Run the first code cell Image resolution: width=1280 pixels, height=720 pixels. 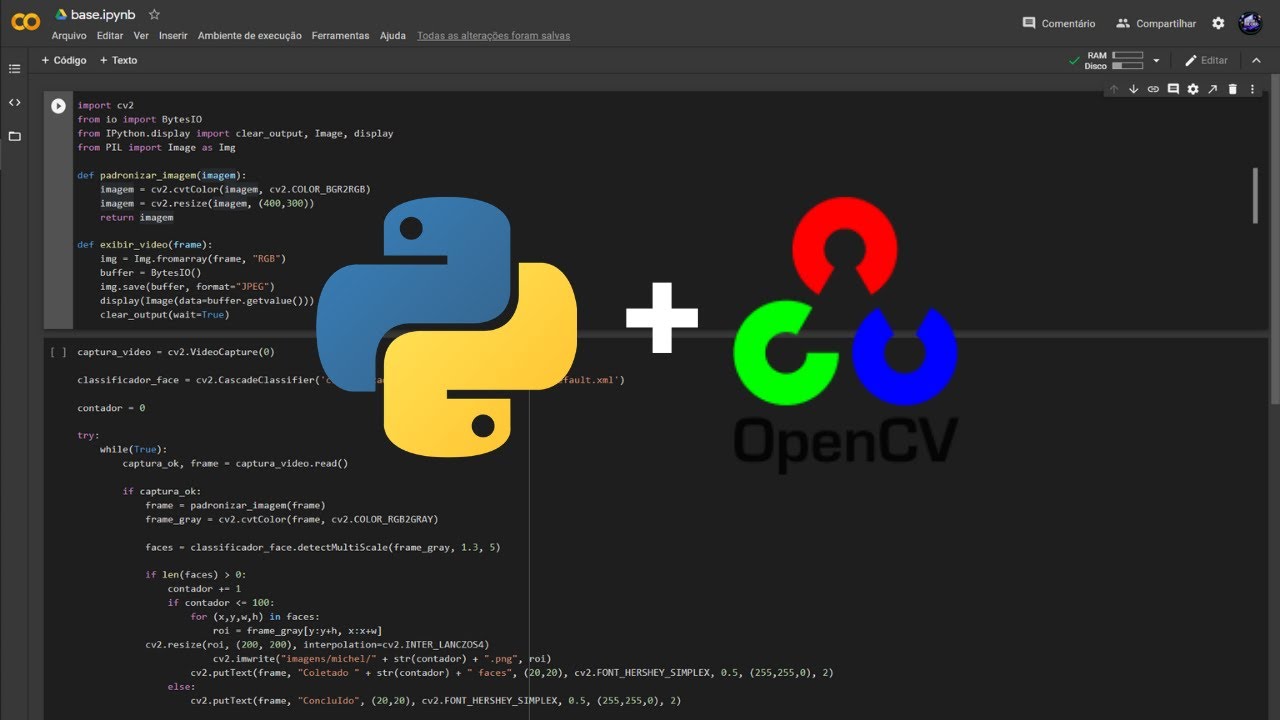tap(58, 105)
